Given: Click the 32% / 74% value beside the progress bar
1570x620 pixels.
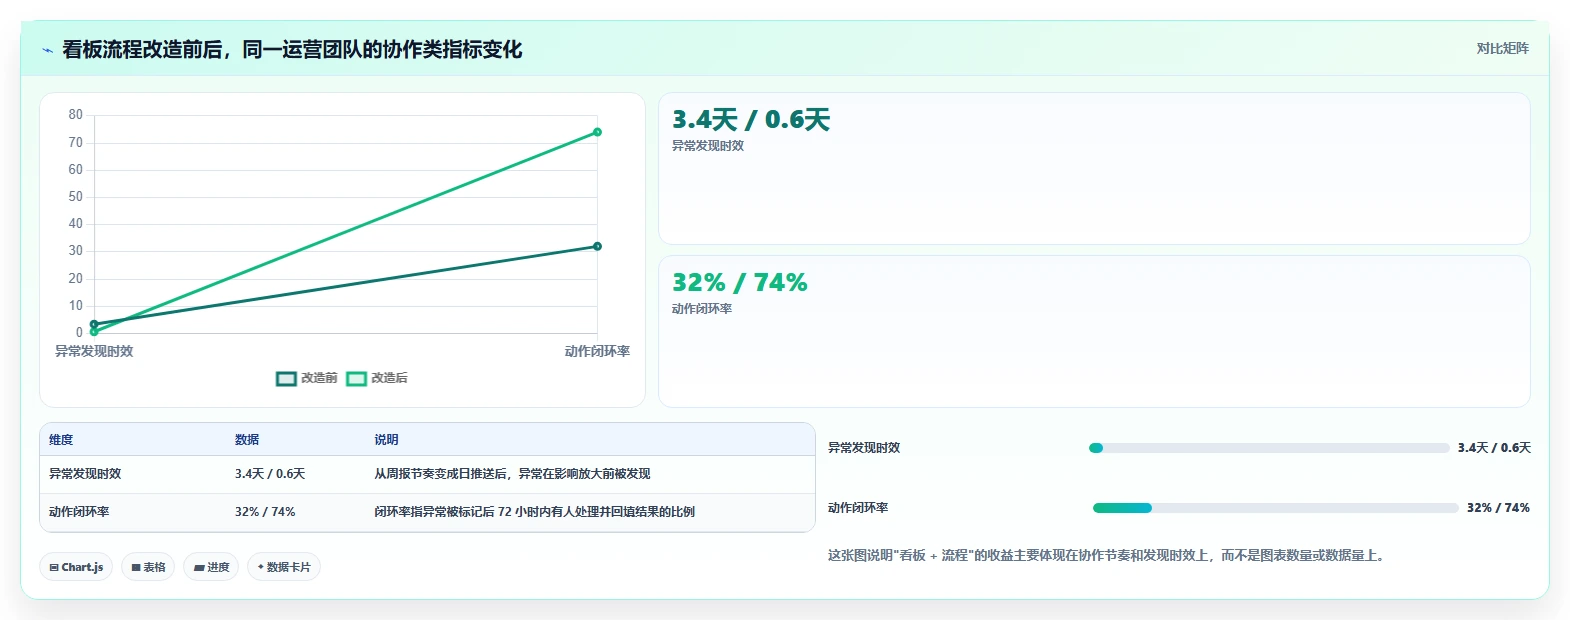Looking at the screenshot, I should pyautogui.click(x=1498, y=508).
